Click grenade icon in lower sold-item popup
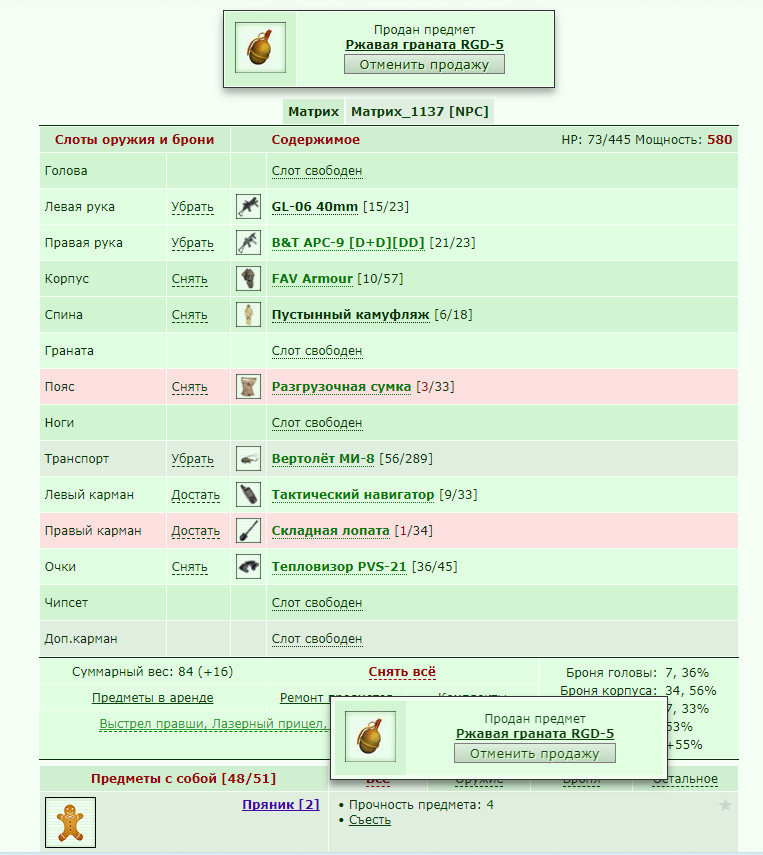 370,736
